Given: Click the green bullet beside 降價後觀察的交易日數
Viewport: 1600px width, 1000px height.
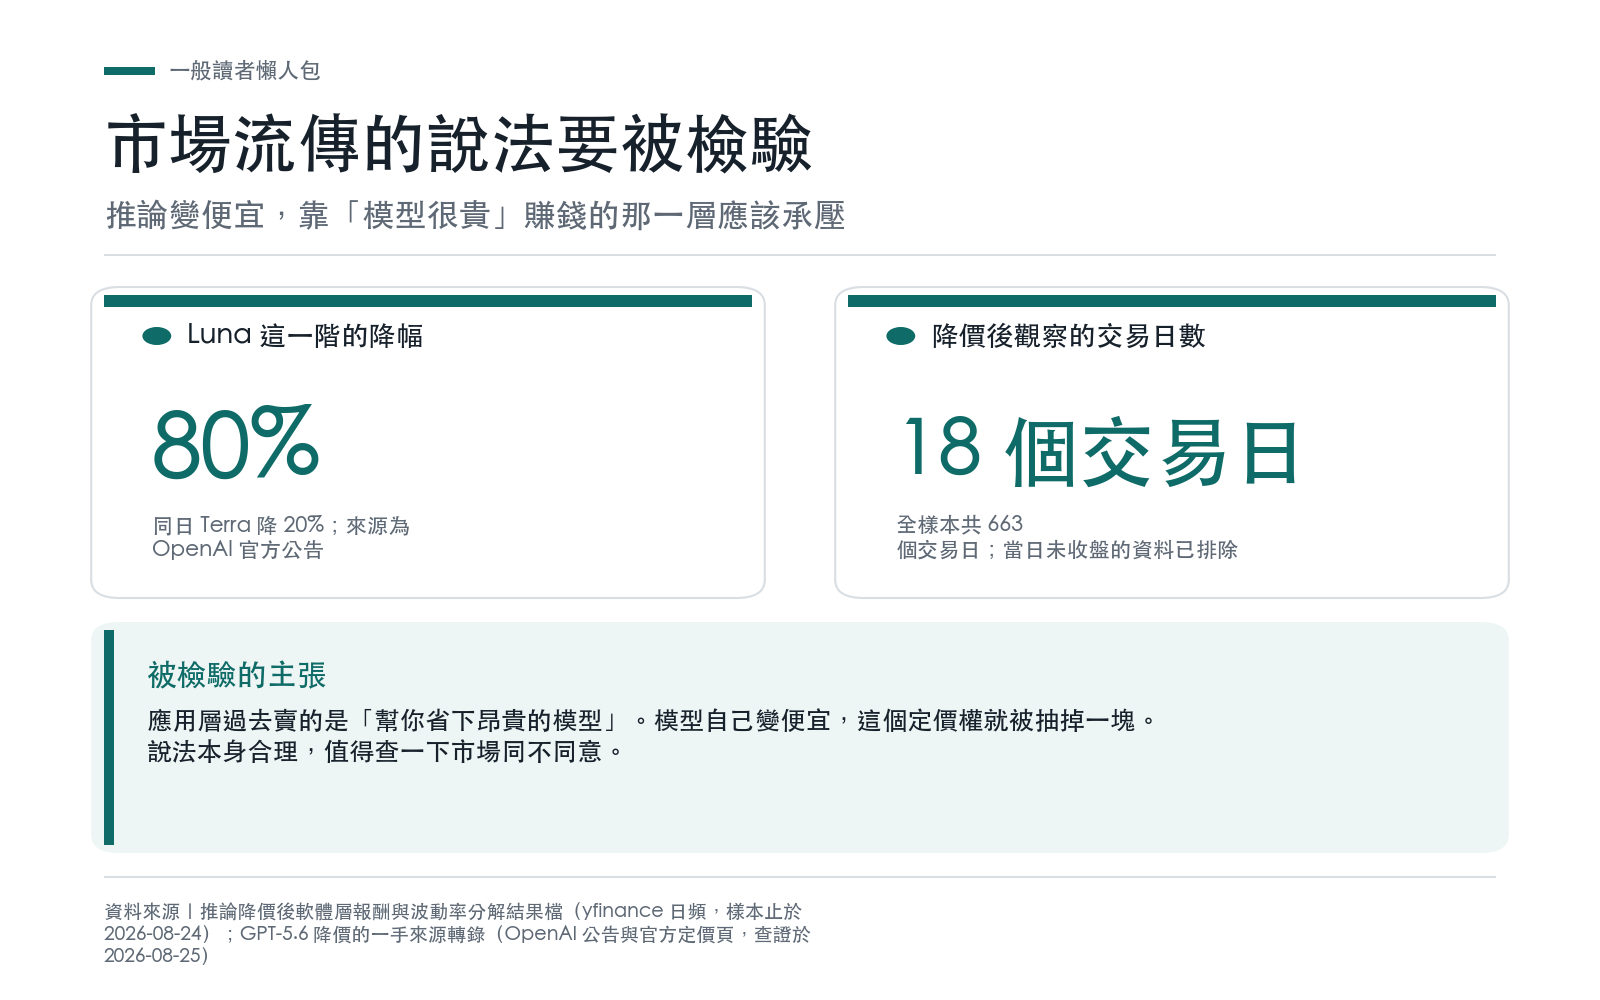Looking at the screenshot, I should pyautogui.click(x=901, y=336).
